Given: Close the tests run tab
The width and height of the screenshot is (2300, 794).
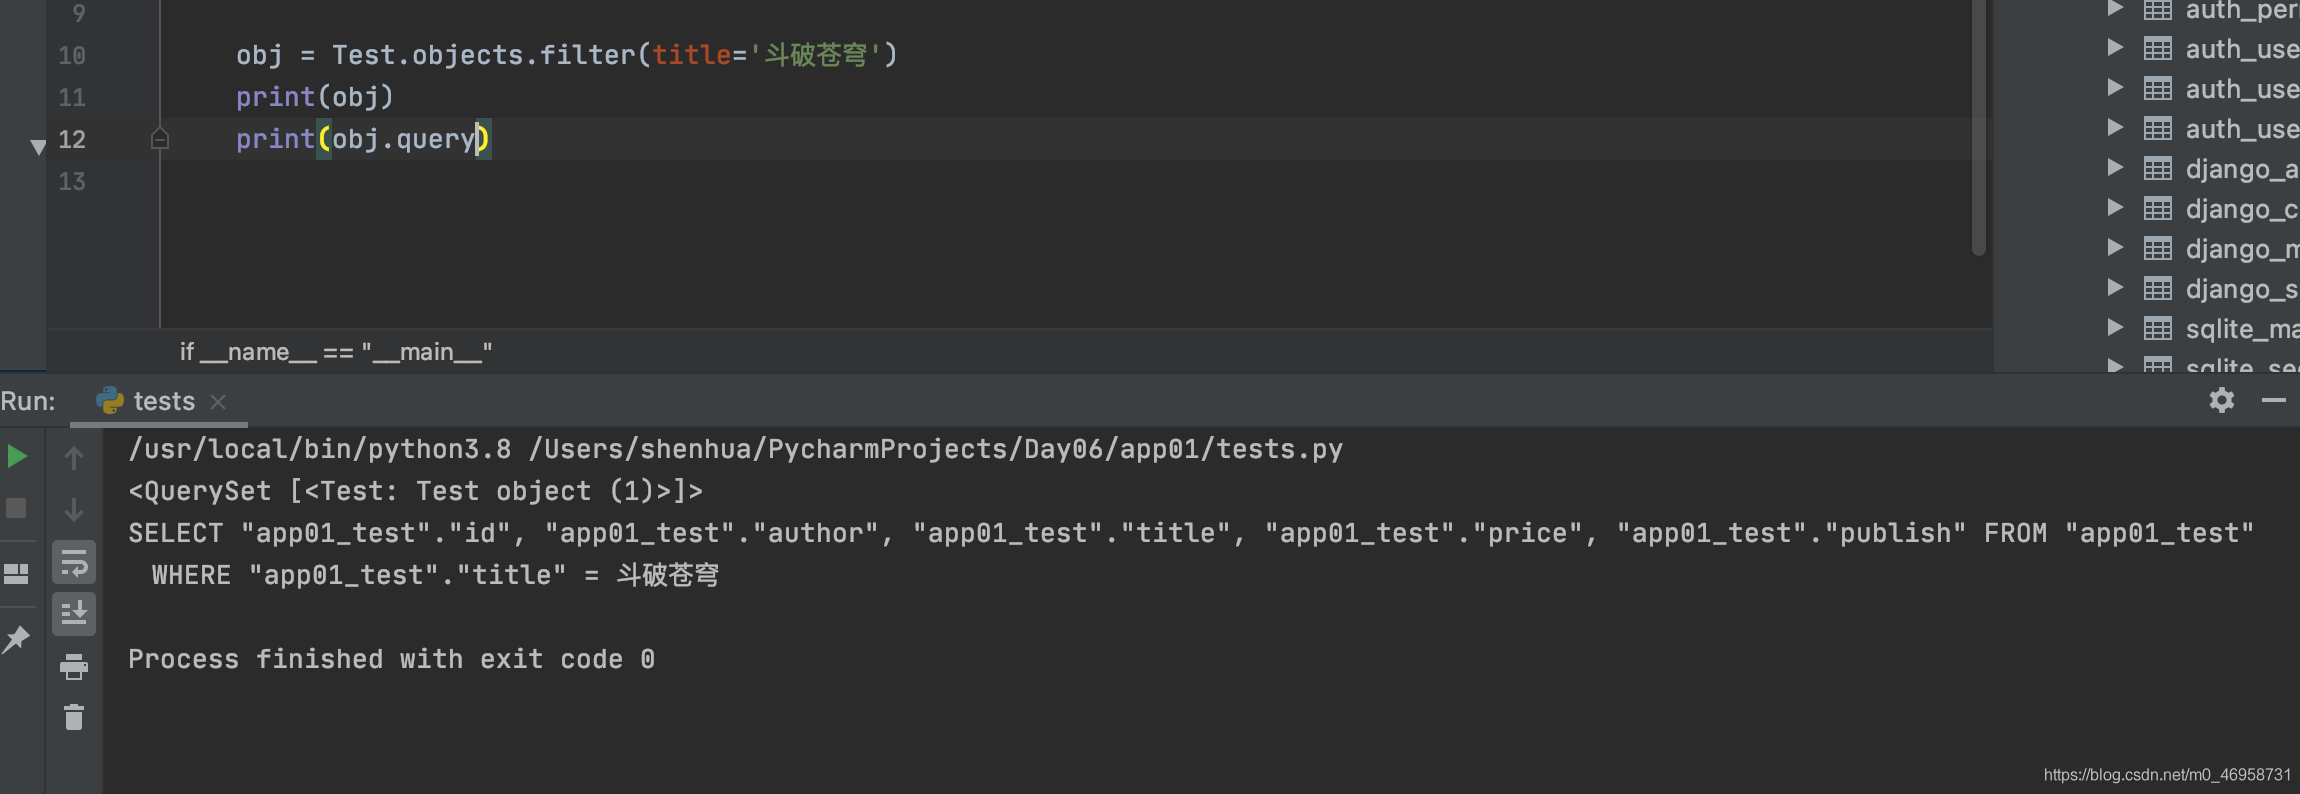Looking at the screenshot, I should (x=218, y=402).
